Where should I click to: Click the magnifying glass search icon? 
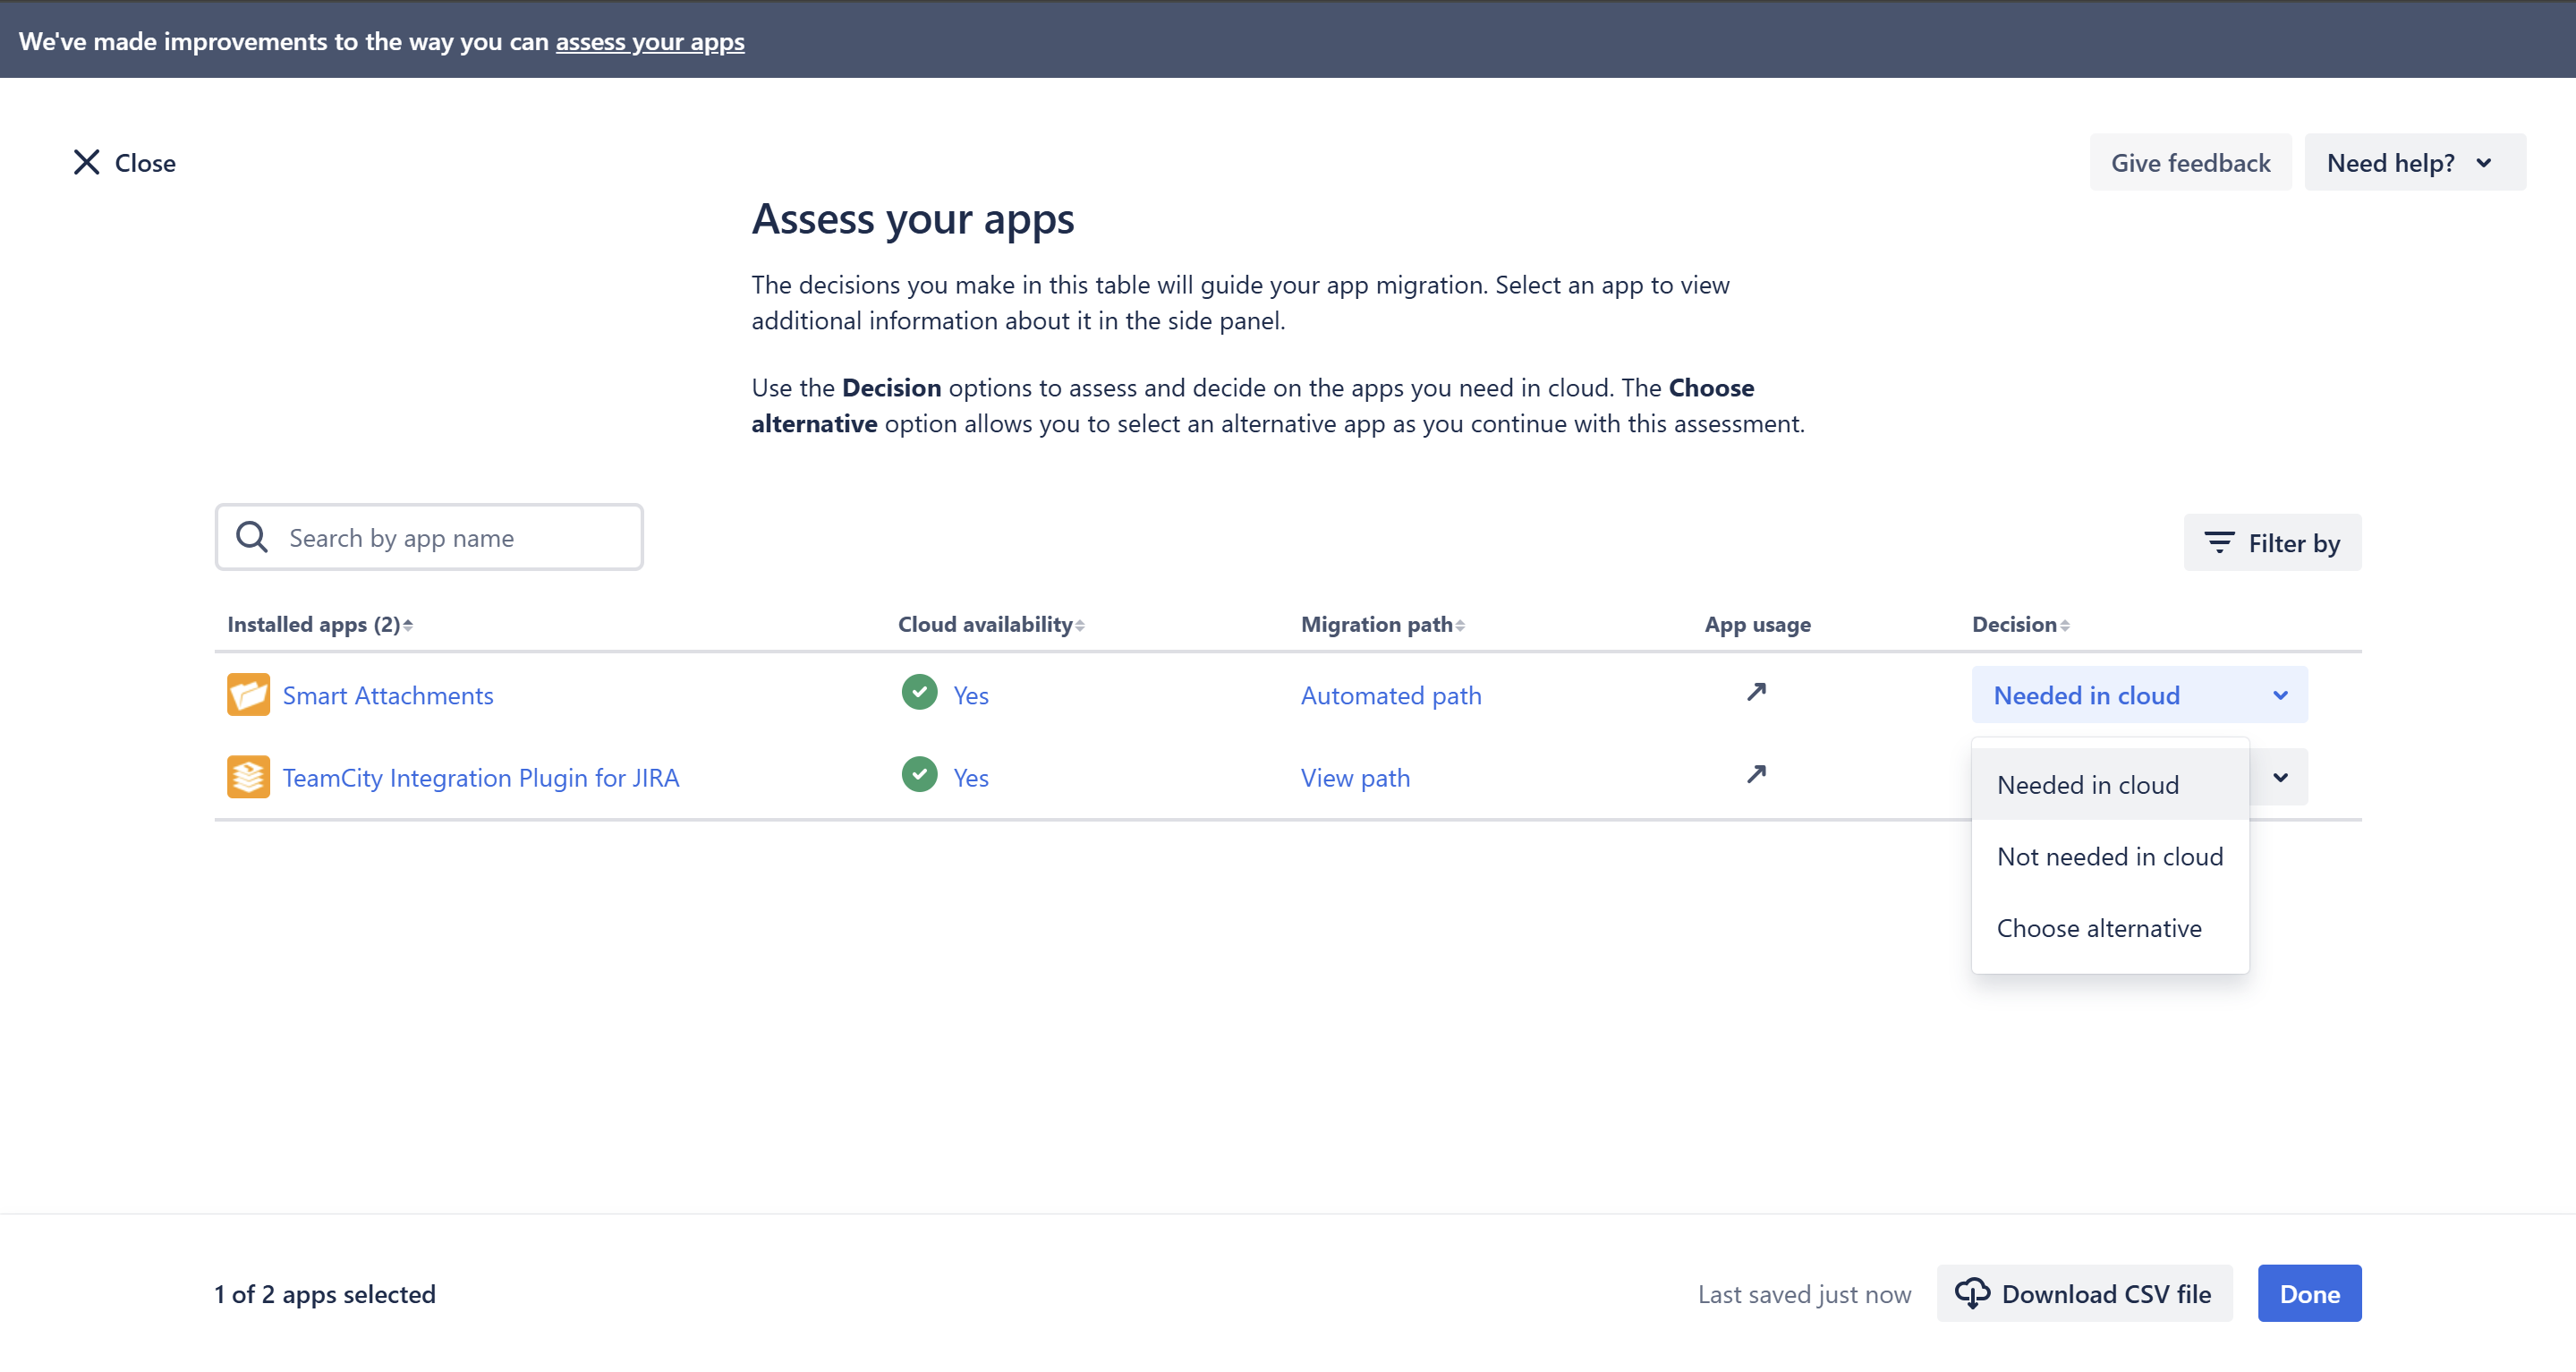(x=252, y=537)
